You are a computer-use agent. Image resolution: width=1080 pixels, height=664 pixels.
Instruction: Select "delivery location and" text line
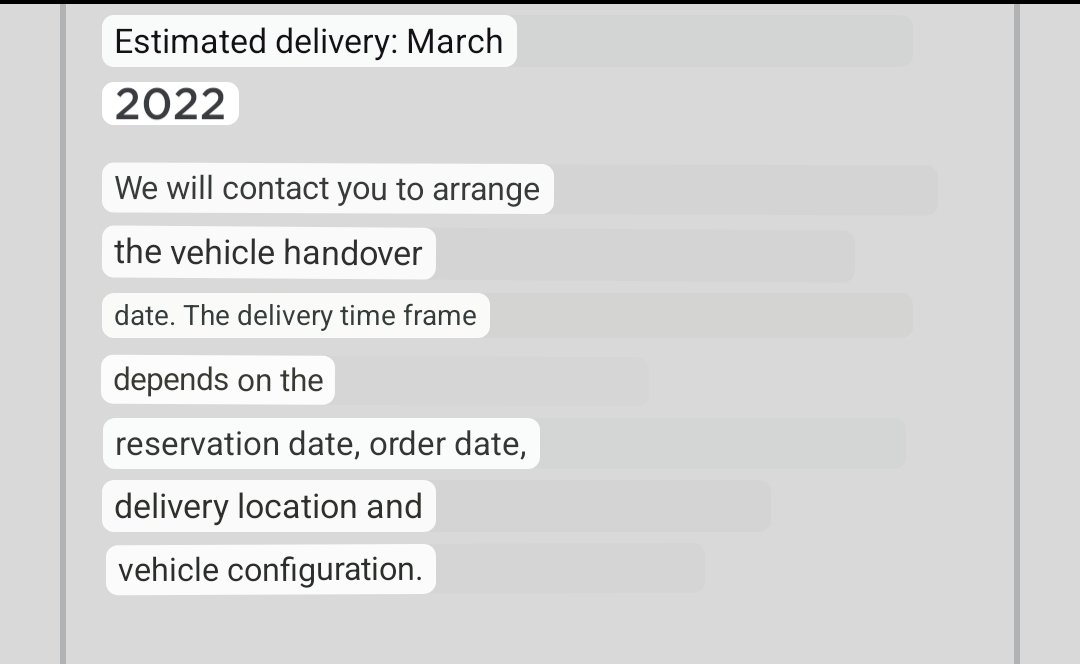click(x=268, y=506)
